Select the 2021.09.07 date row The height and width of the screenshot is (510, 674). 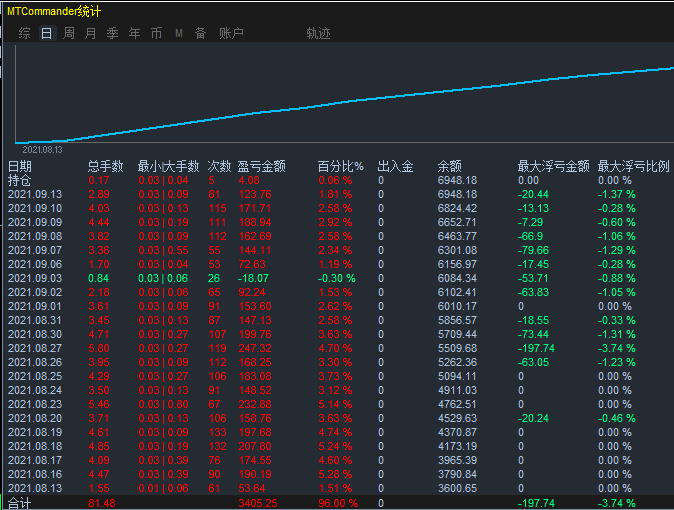(x=35, y=250)
